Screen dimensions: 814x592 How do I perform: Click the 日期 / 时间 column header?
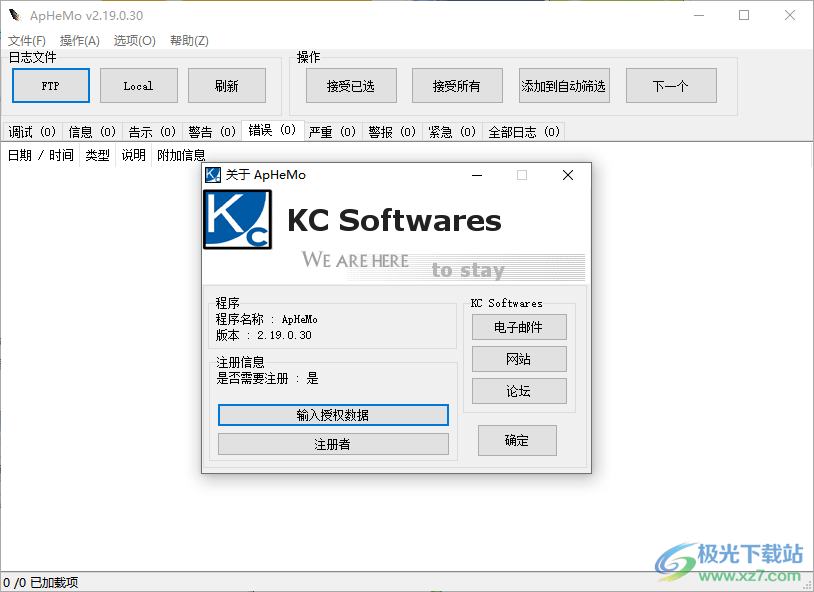tap(40, 155)
